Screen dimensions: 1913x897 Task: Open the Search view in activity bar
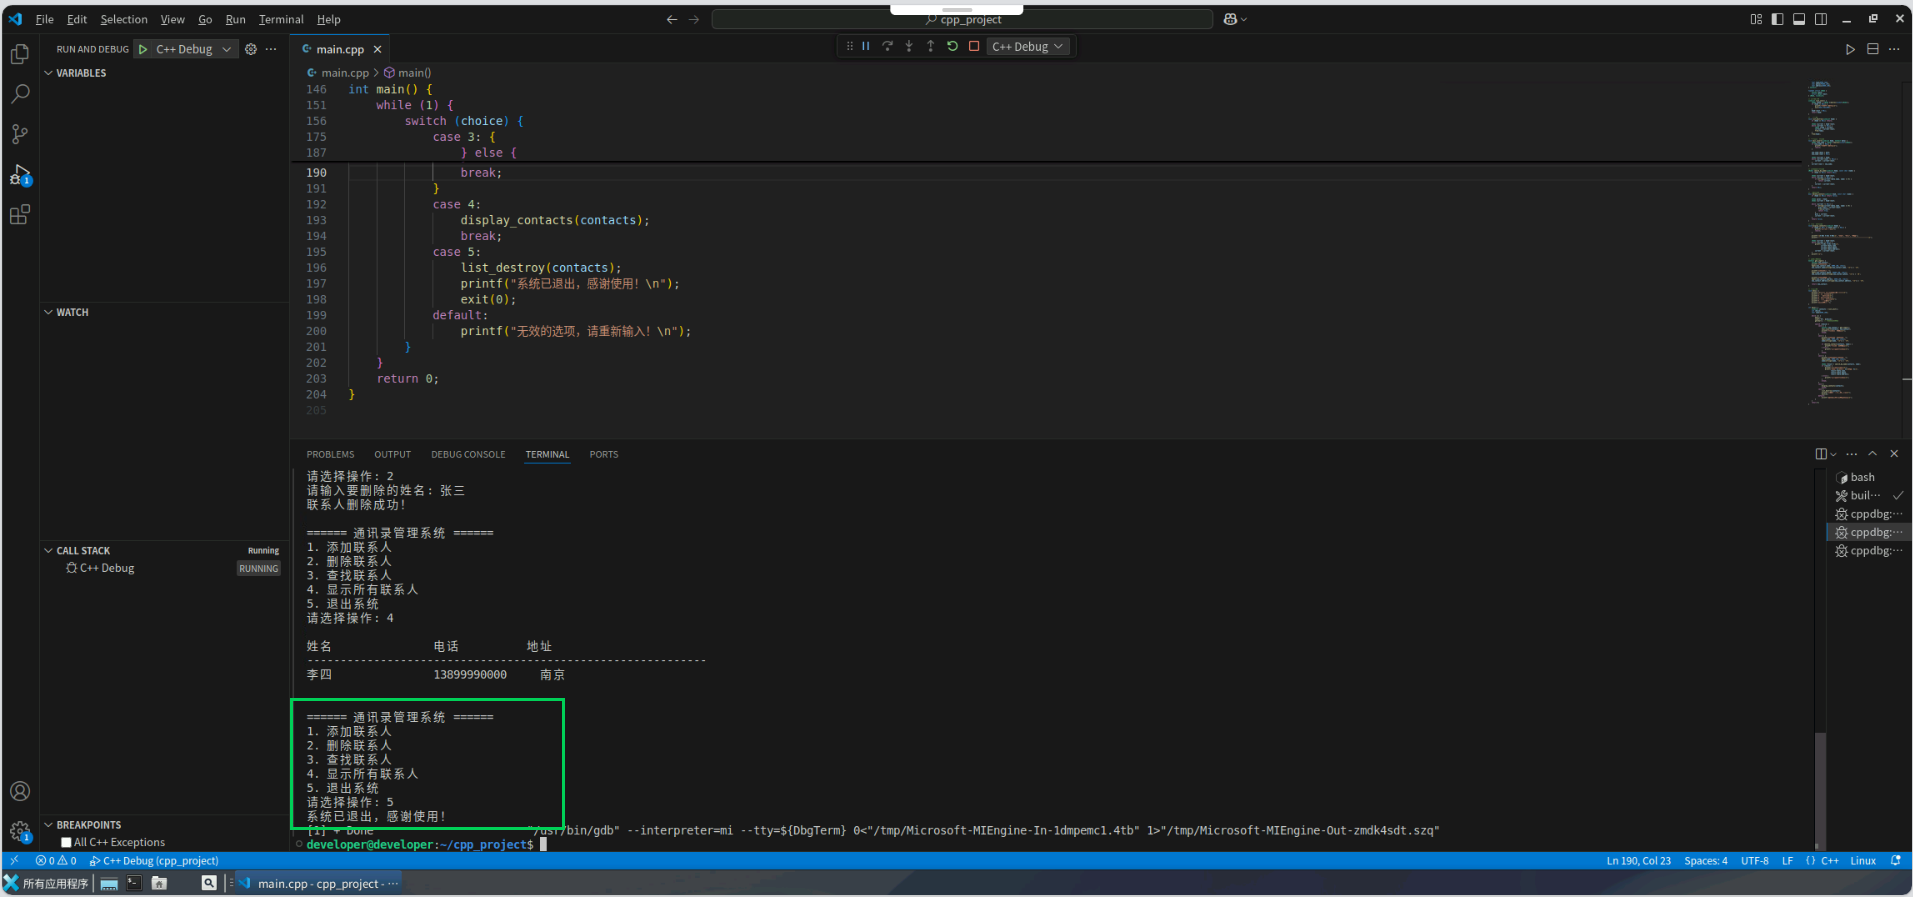[x=19, y=94]
